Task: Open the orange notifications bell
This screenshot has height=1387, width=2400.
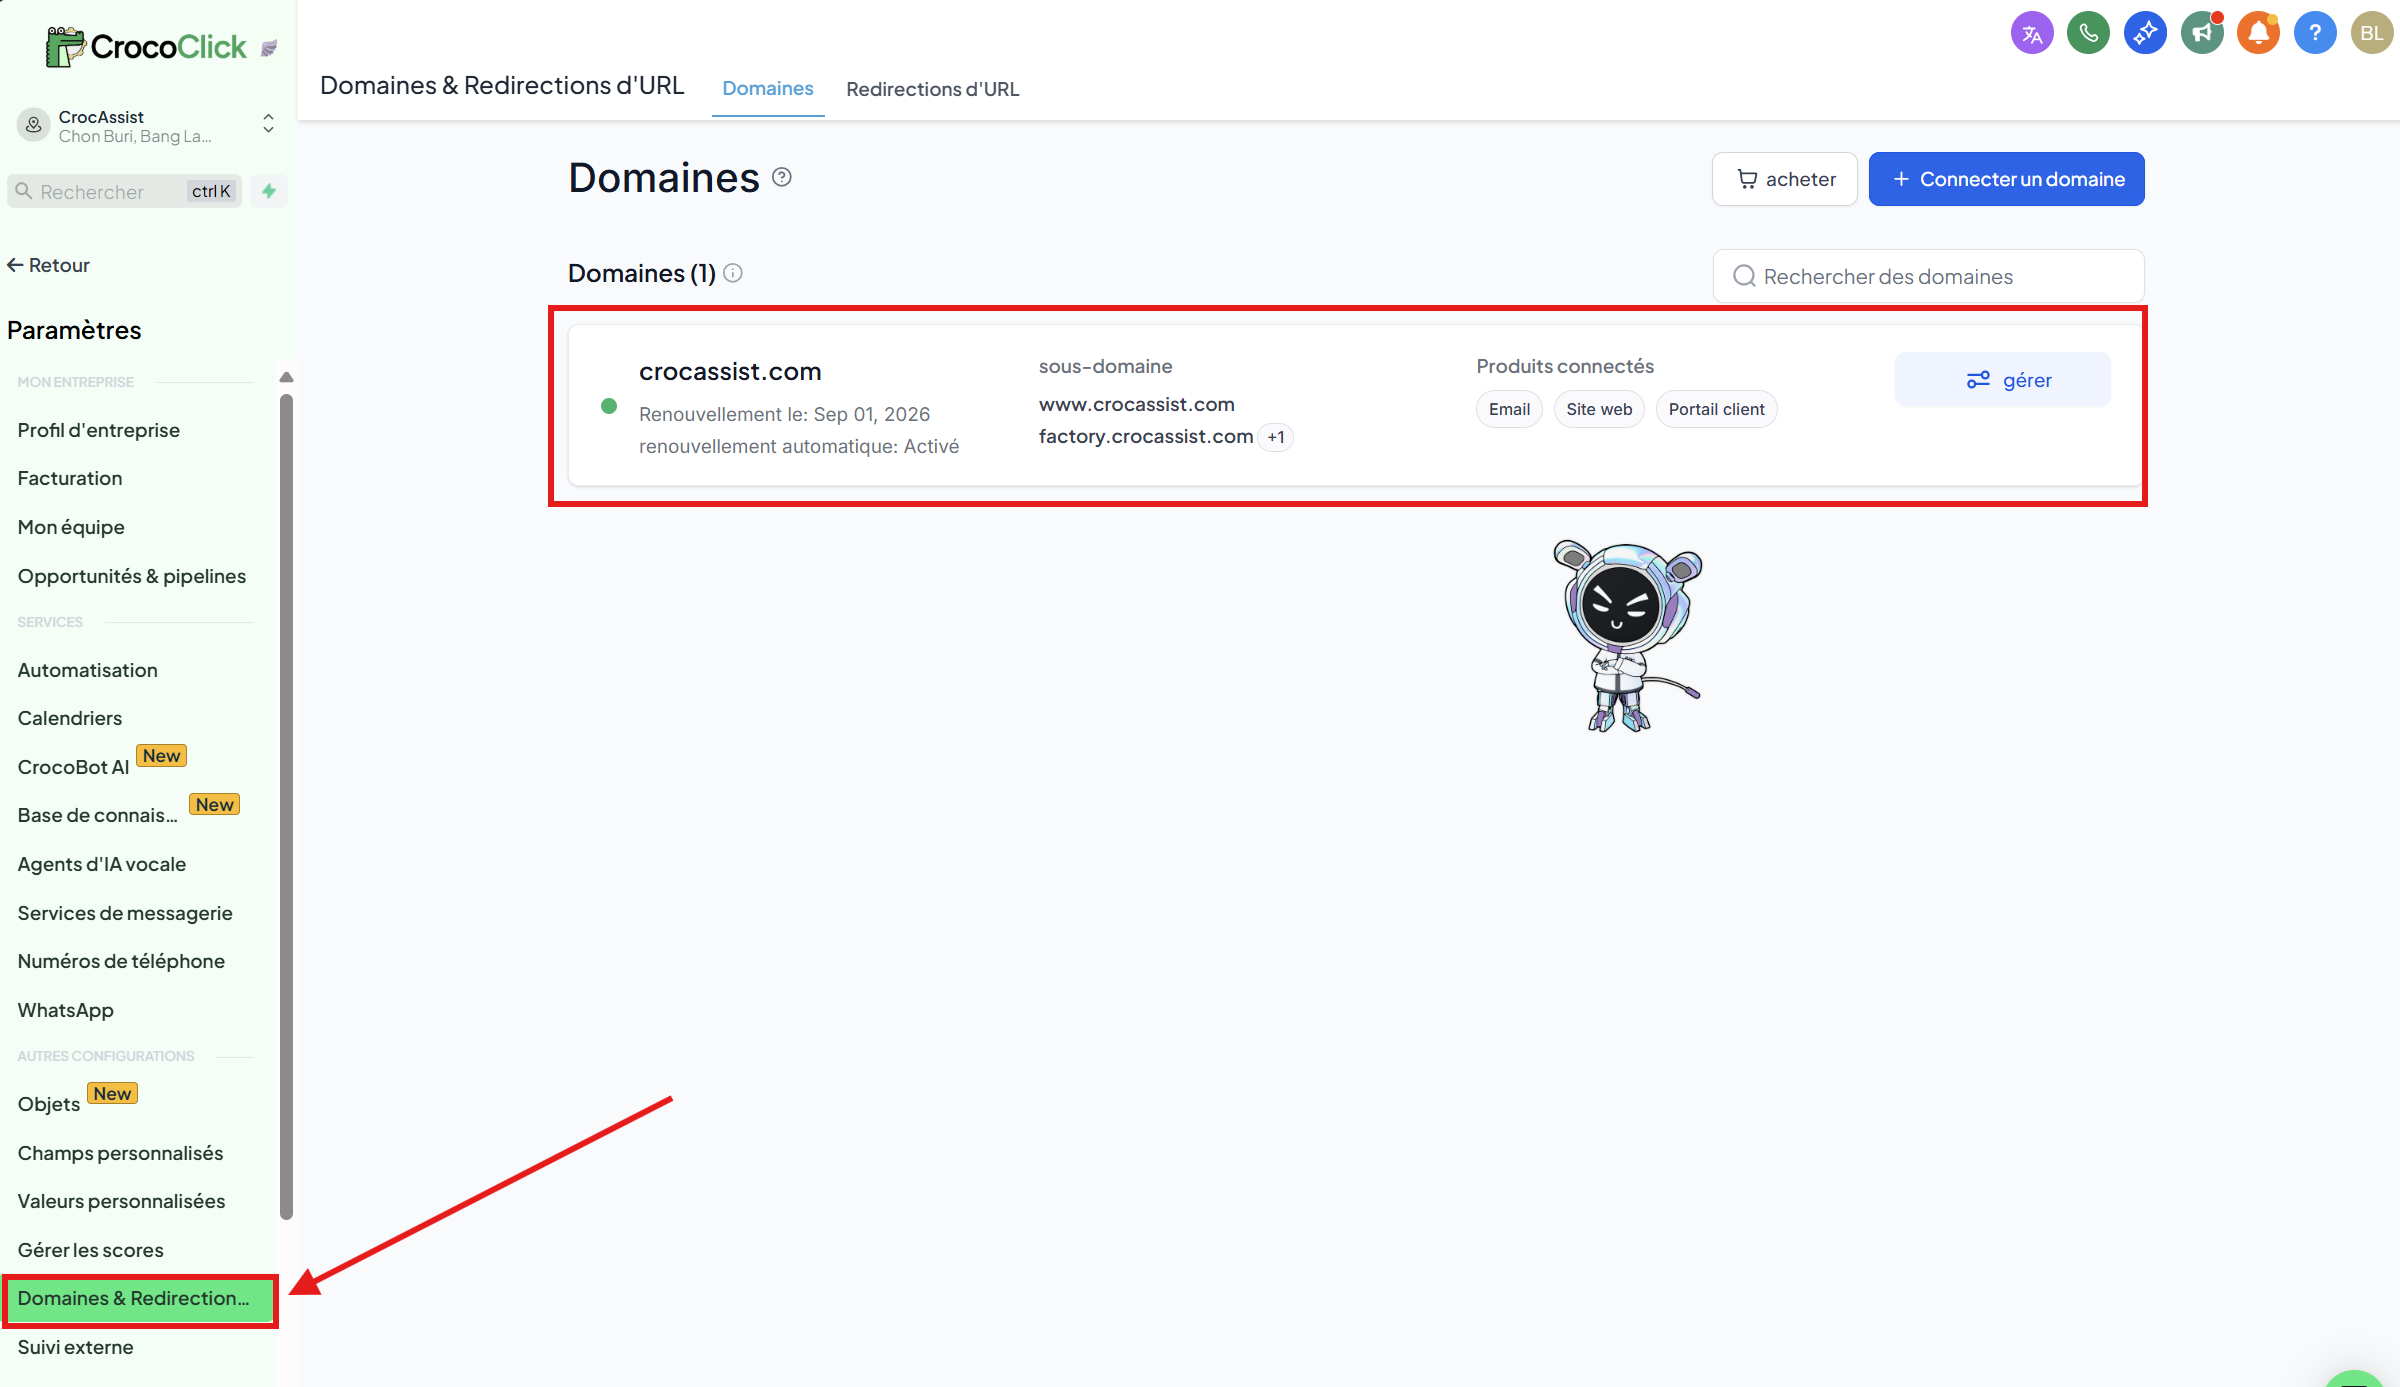Action: click(x=2258, y=34)
